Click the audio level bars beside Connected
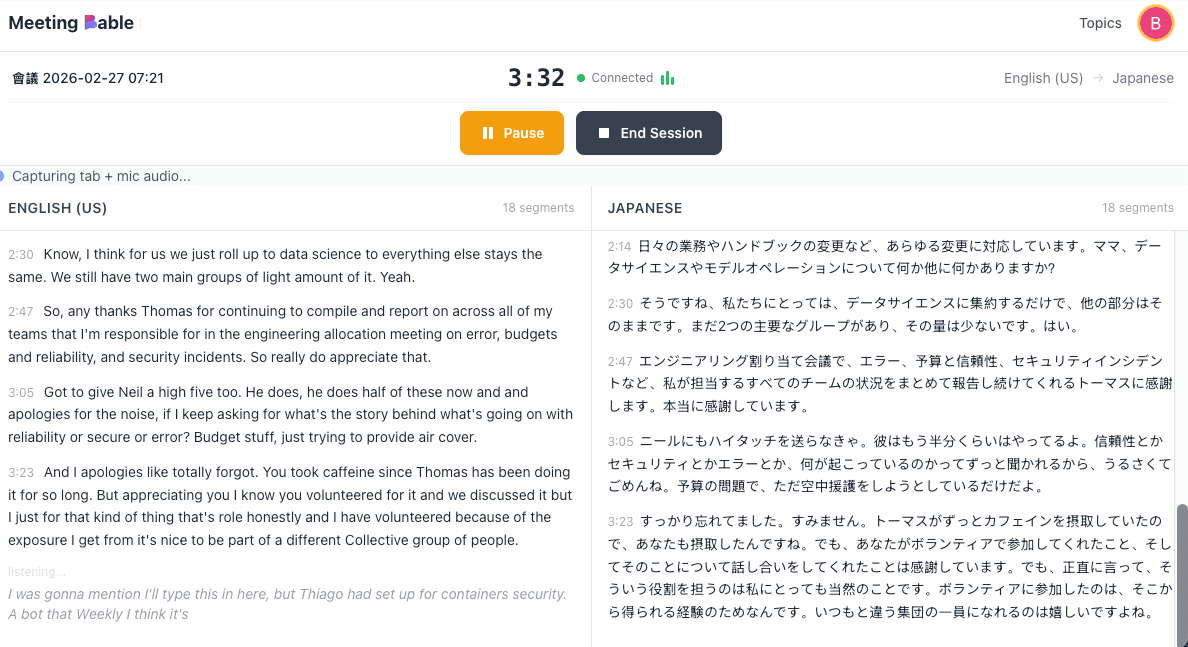 coord(667,76)
